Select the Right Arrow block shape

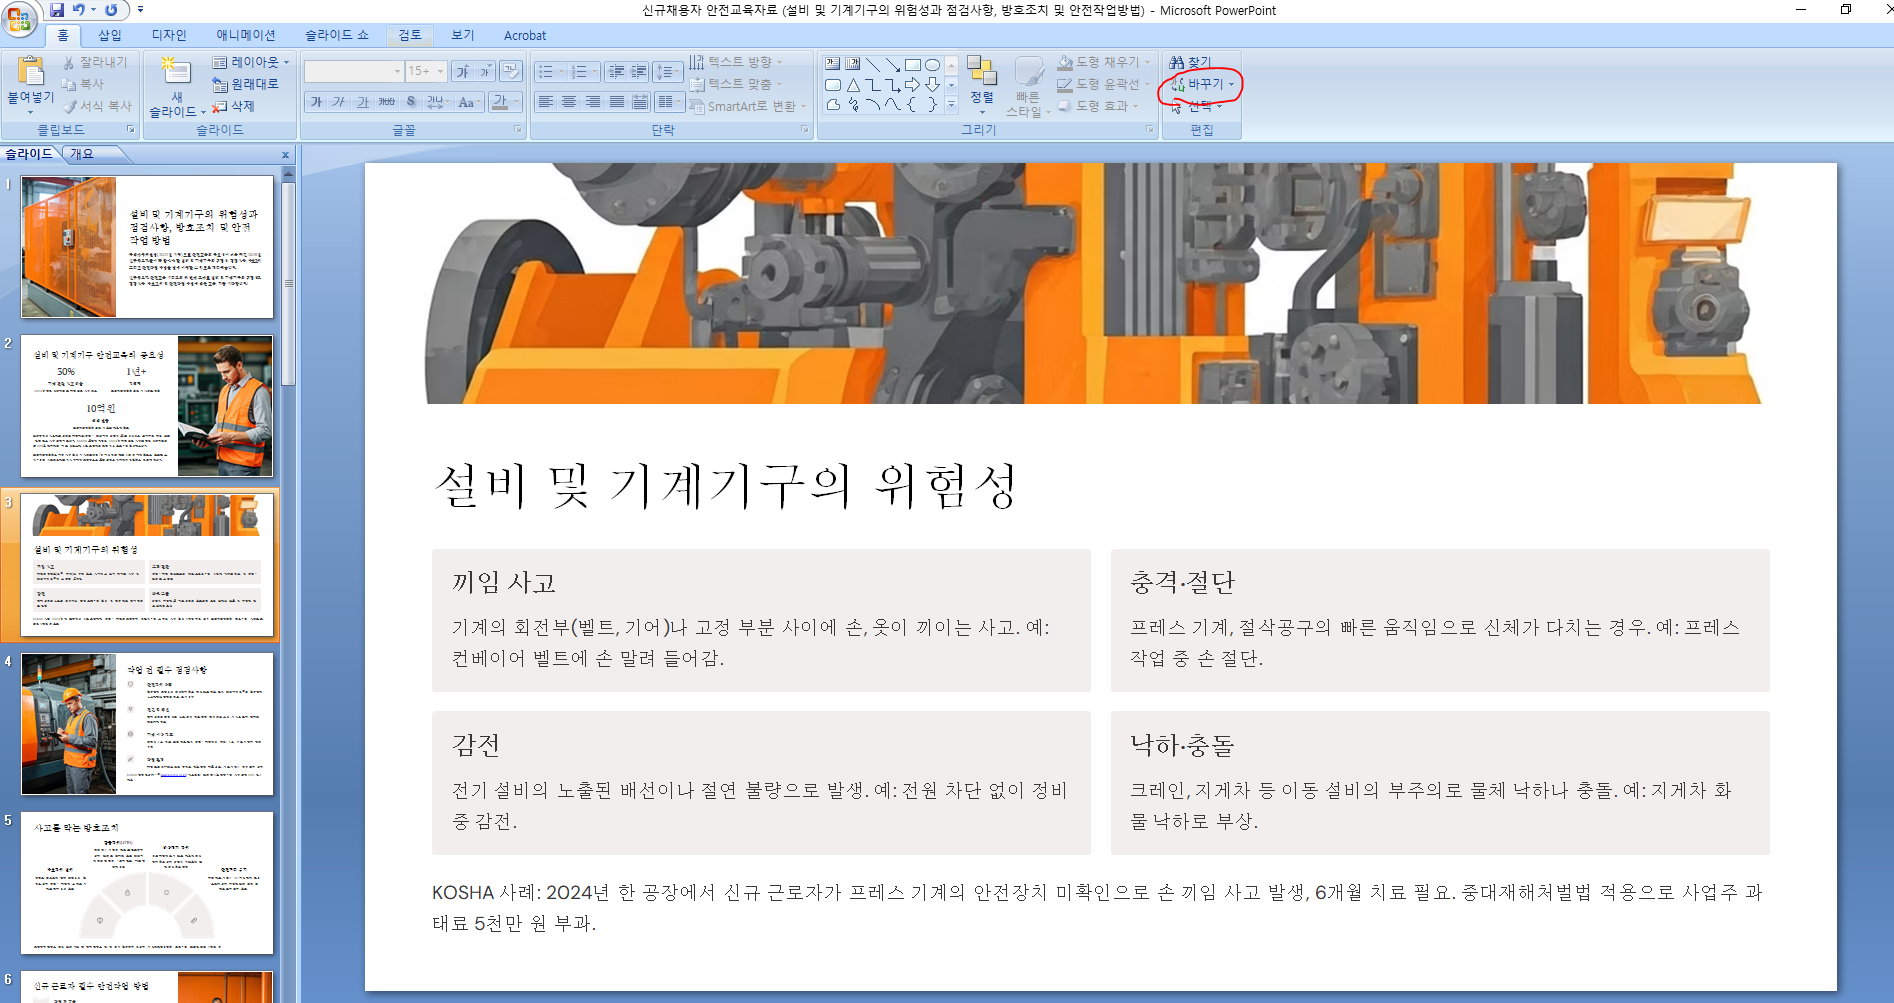[x=913, y=84]
